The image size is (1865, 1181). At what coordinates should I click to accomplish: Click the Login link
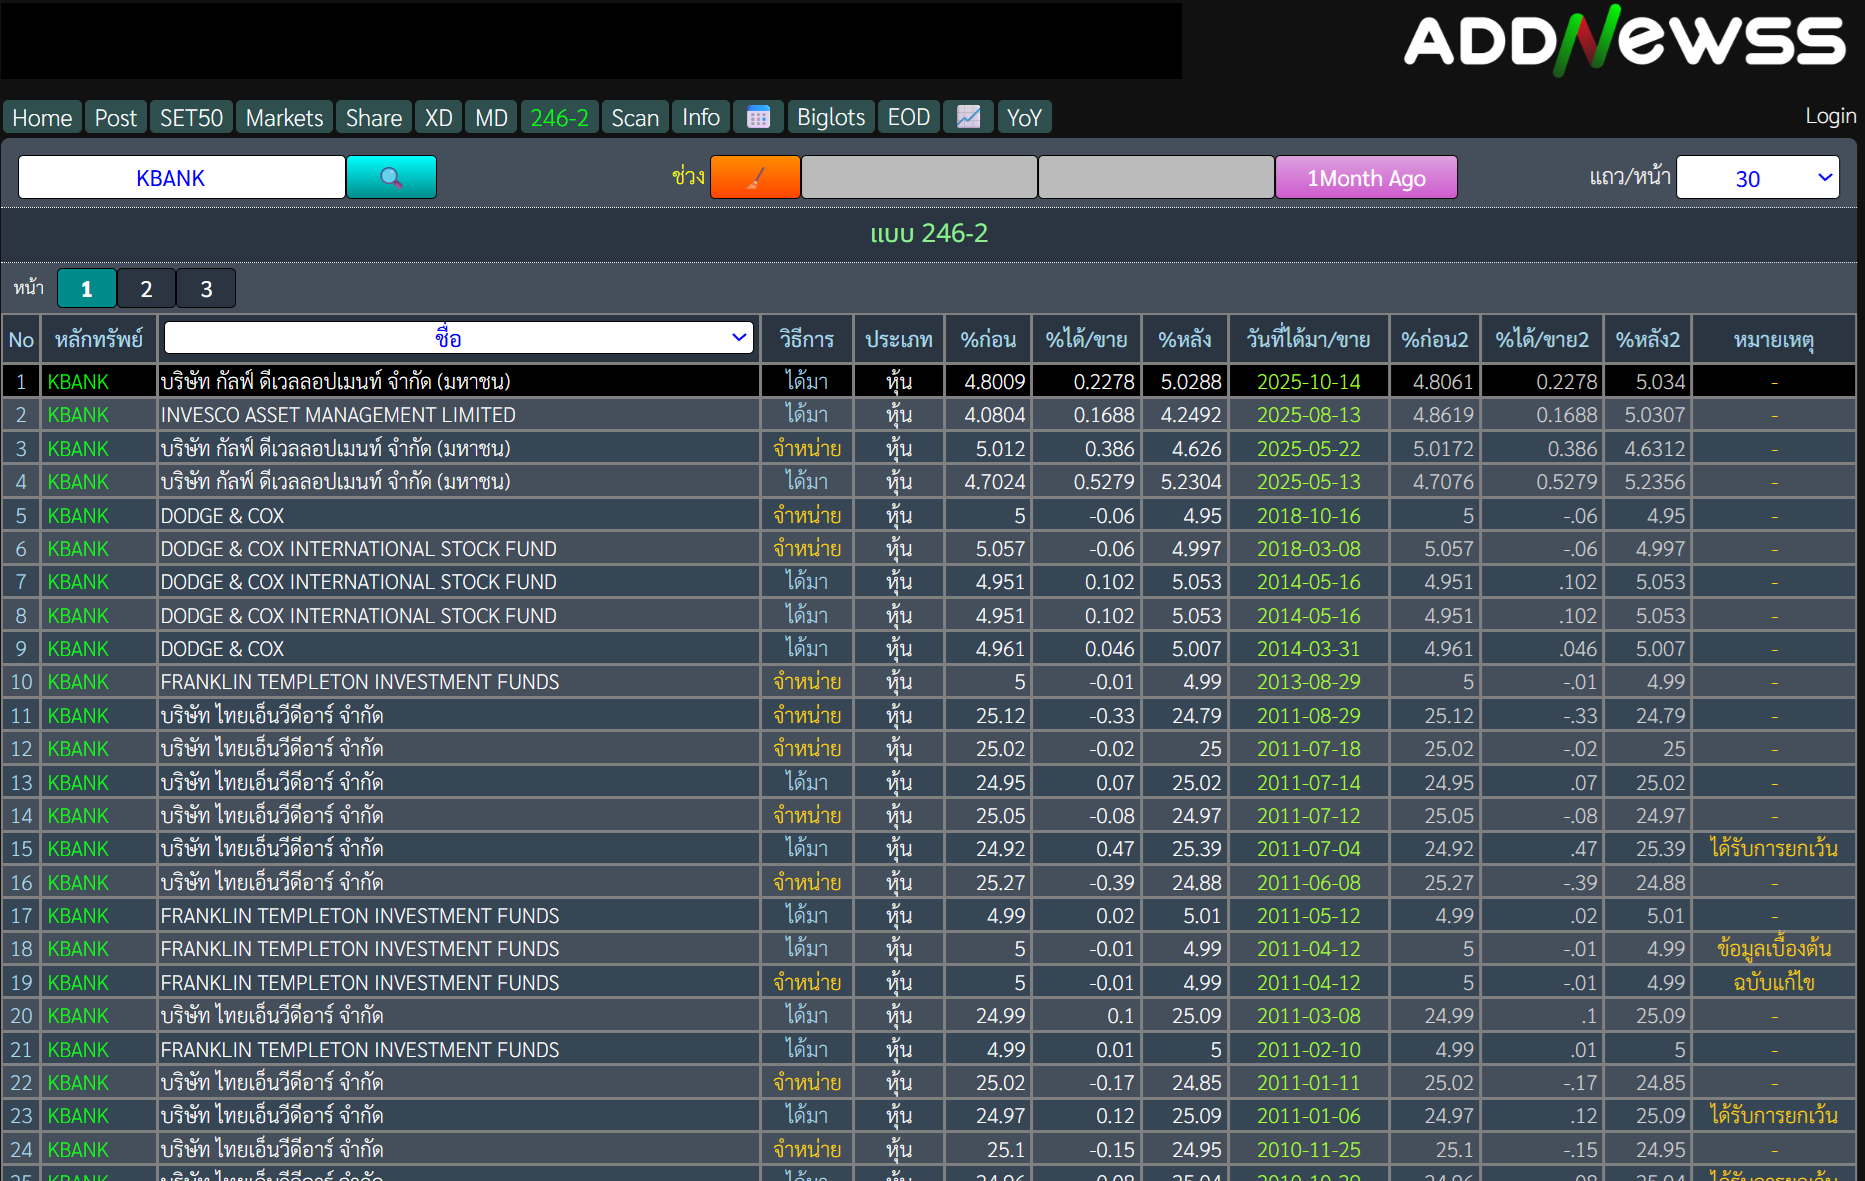(1830, 116)
